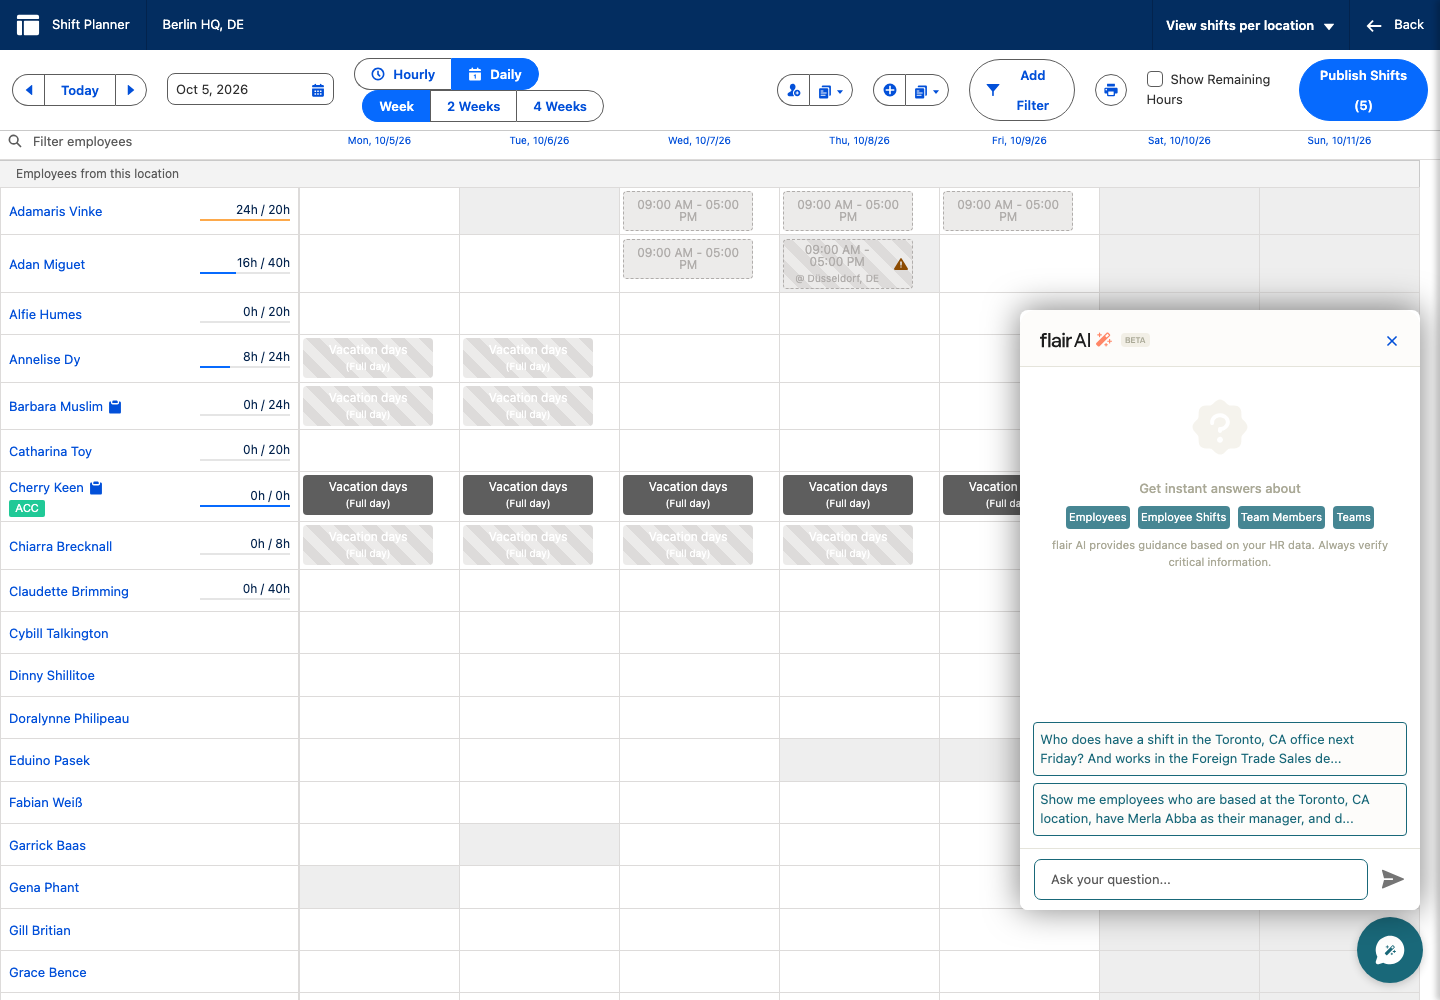
Task: Click clipboard icon next to Barbara Muslim
Action: [x=115, y=407]
